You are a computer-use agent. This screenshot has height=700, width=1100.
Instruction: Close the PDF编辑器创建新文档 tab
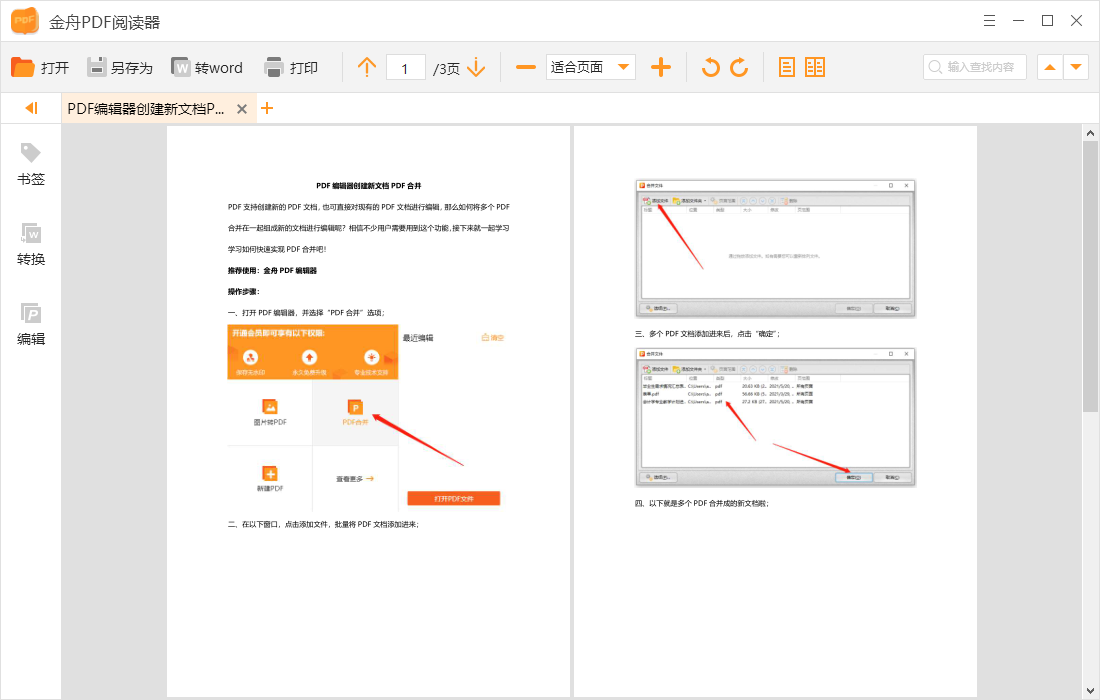click(242, 109)
